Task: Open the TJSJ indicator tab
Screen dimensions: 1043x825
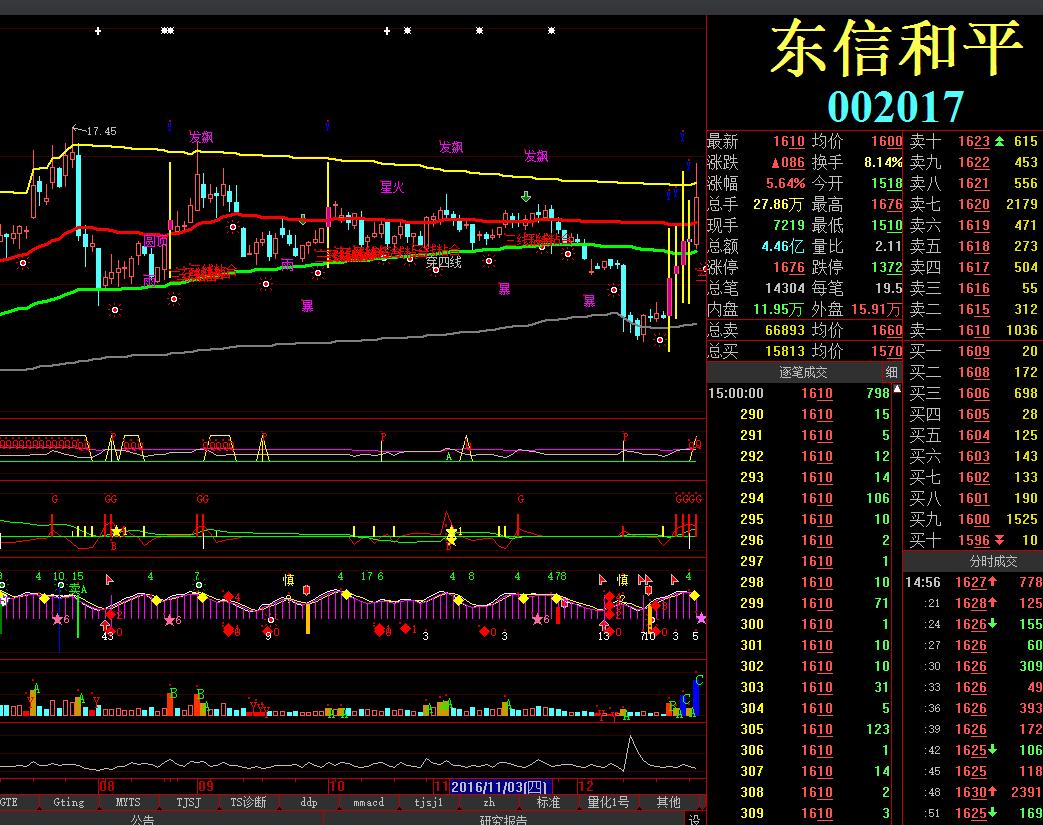Action: [188, 802]
